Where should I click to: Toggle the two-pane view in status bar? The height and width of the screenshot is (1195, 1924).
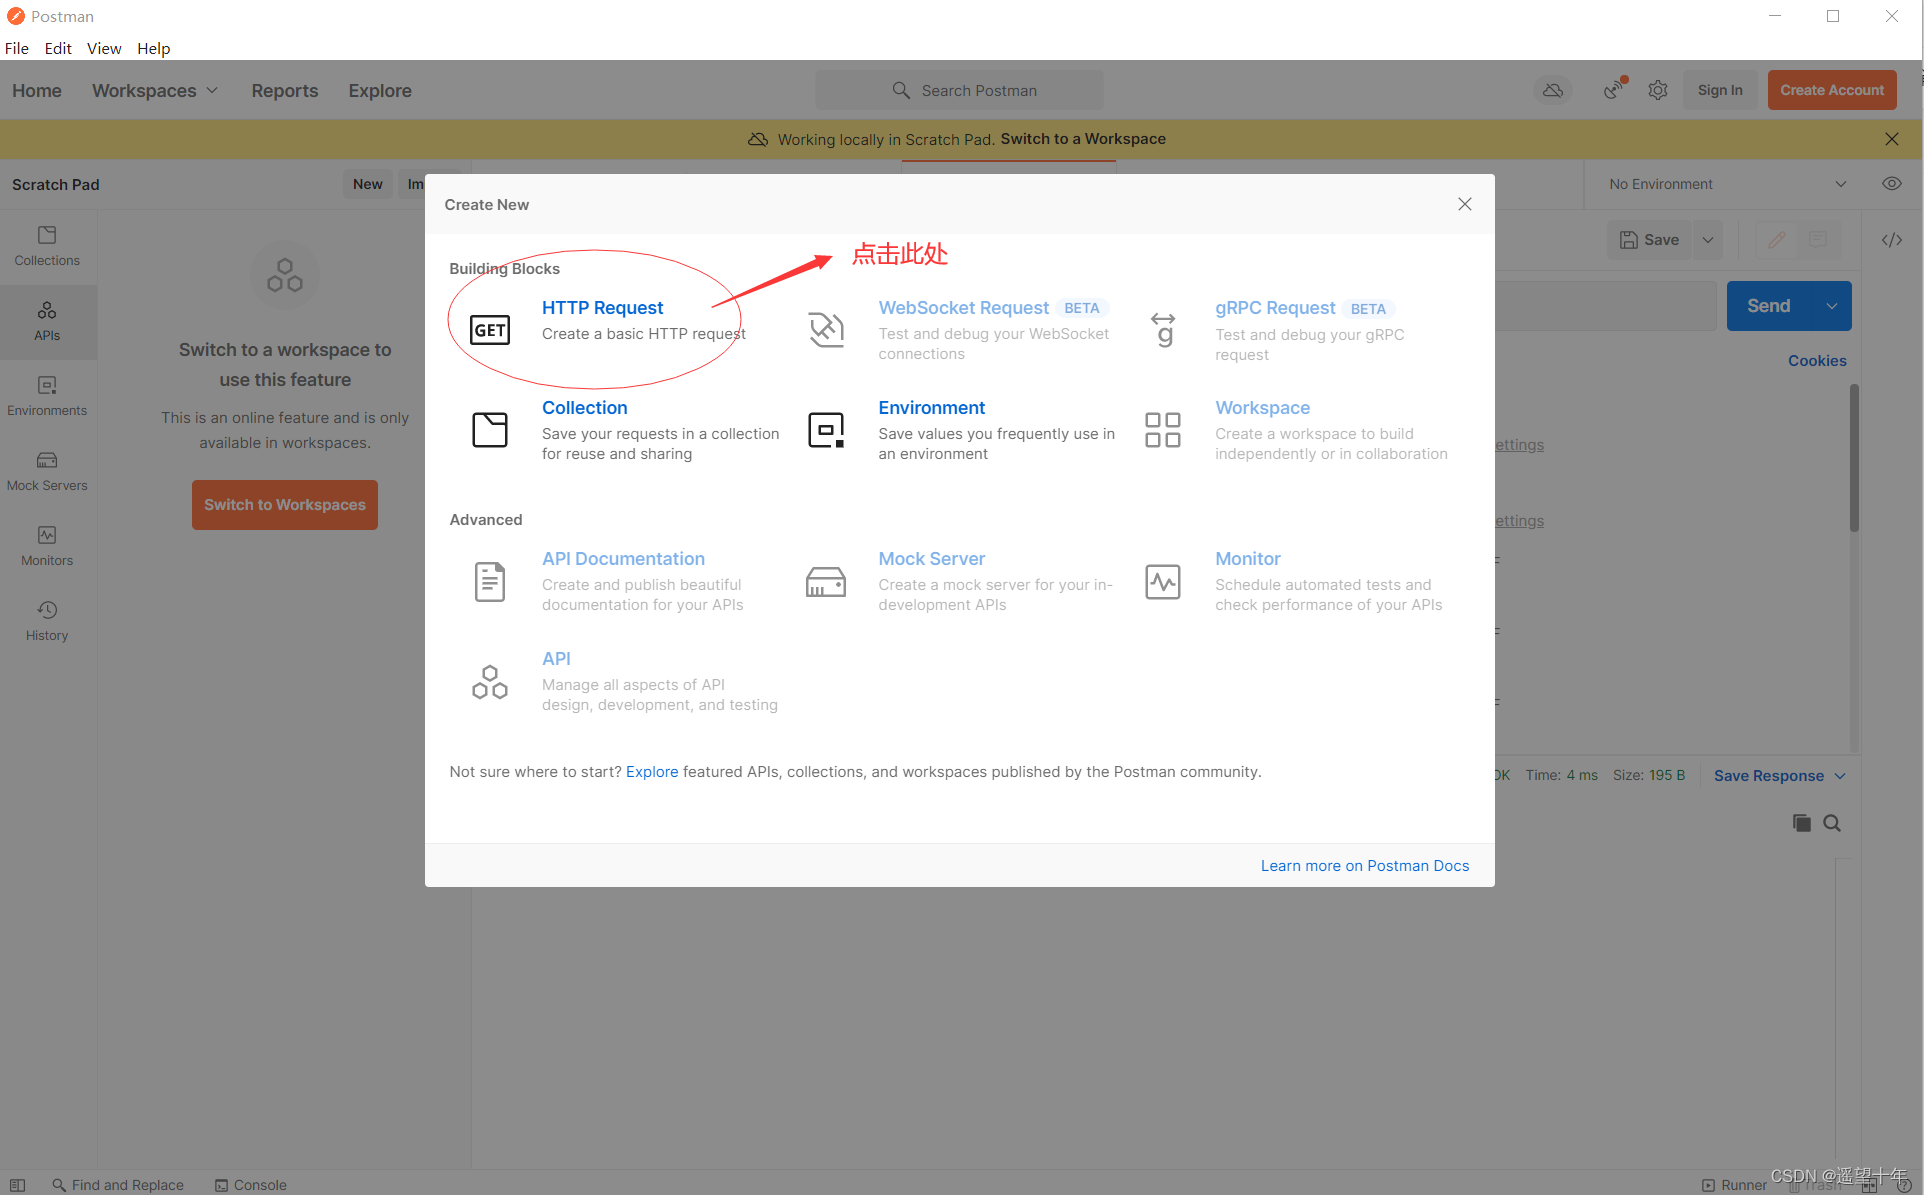[x=1869, y=1185]
